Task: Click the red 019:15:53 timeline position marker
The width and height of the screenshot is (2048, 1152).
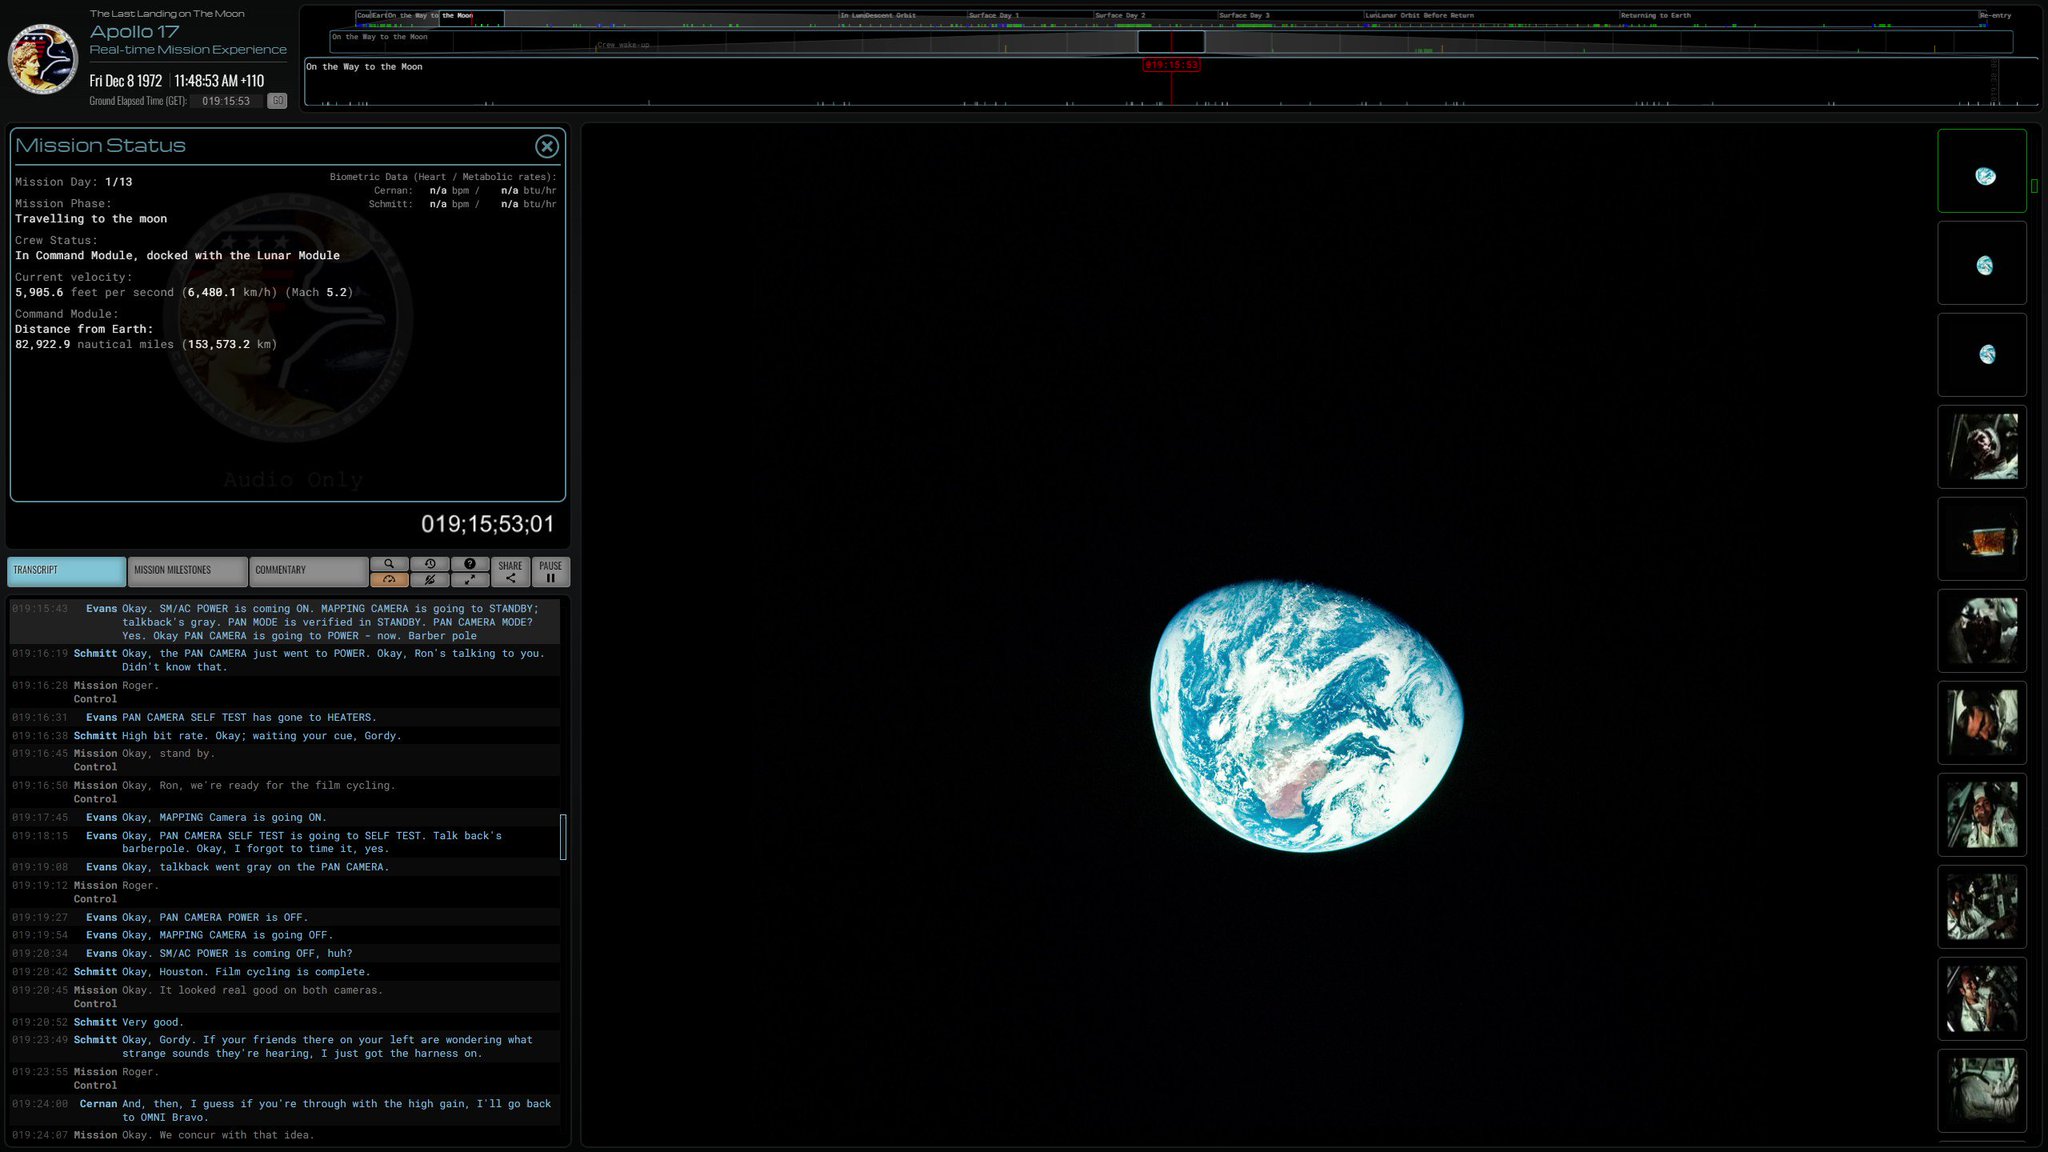Action: coord(1171,65)
